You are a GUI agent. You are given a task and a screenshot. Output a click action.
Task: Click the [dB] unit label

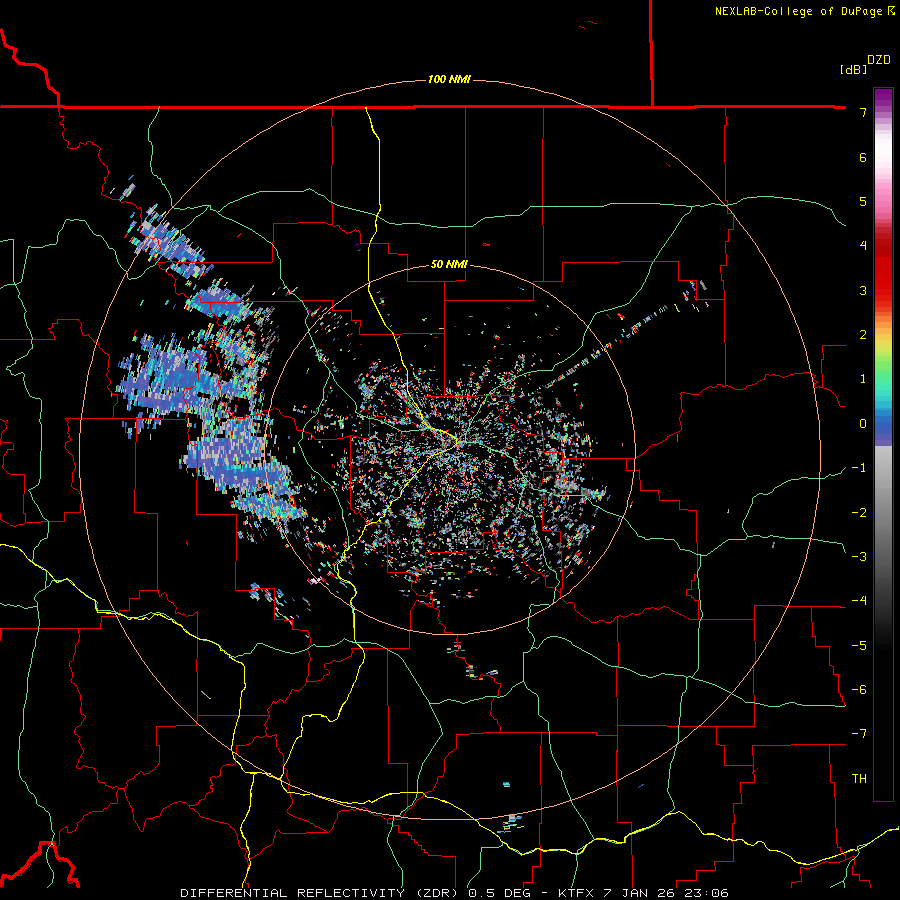(853, 69)
